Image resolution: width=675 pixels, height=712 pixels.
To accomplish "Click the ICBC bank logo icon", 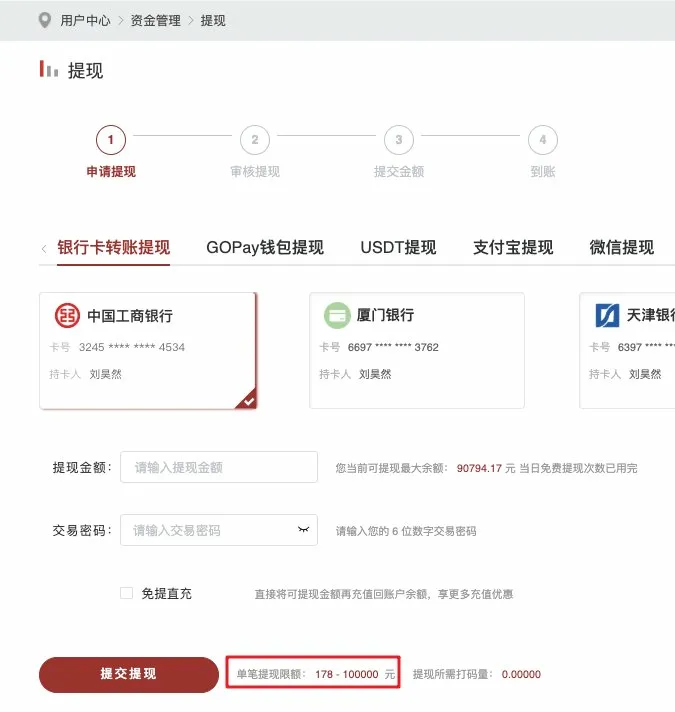I will point(67,315).
